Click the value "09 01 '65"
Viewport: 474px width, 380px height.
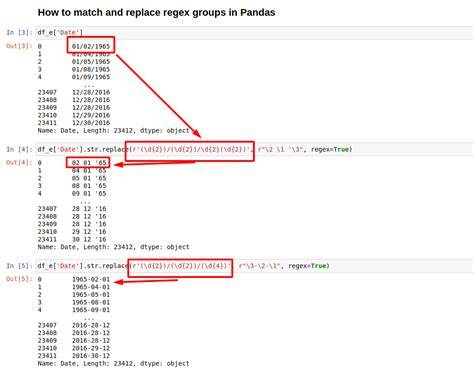[89, 194]
